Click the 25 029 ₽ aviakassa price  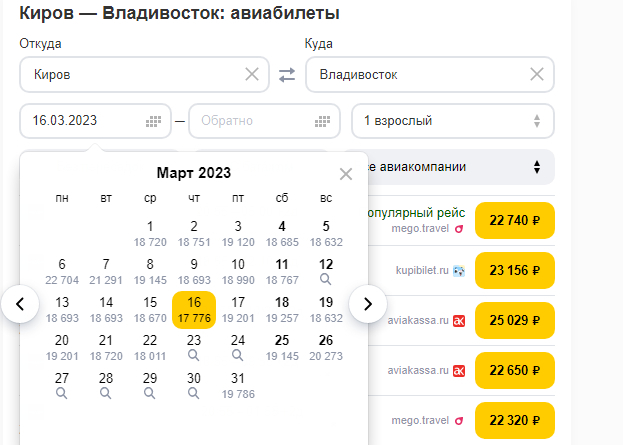(x=514, y=321)
